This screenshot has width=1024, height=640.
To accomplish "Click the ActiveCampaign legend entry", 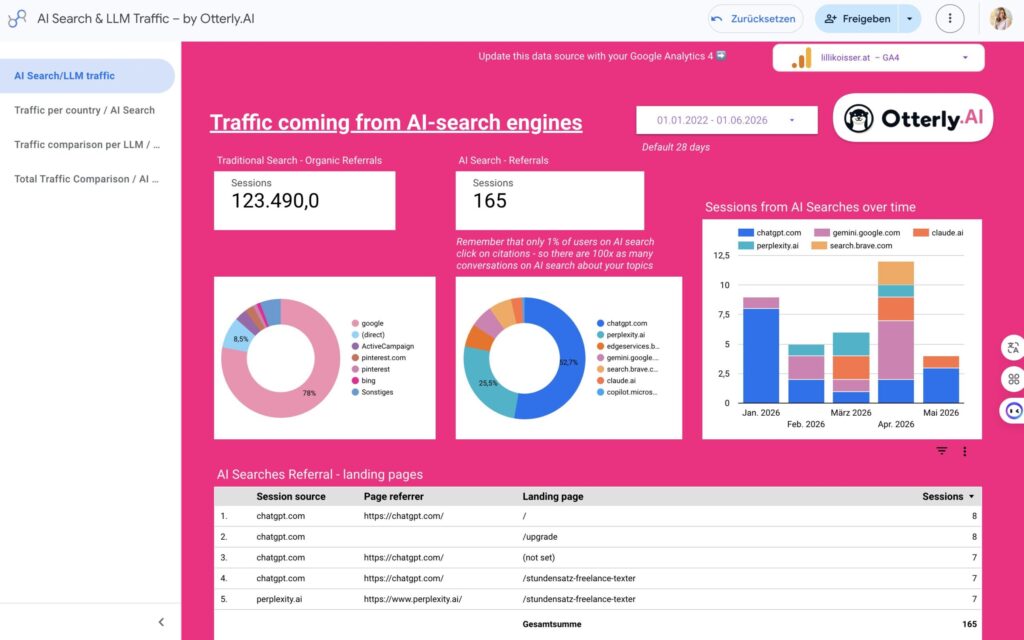I will 383,346.
